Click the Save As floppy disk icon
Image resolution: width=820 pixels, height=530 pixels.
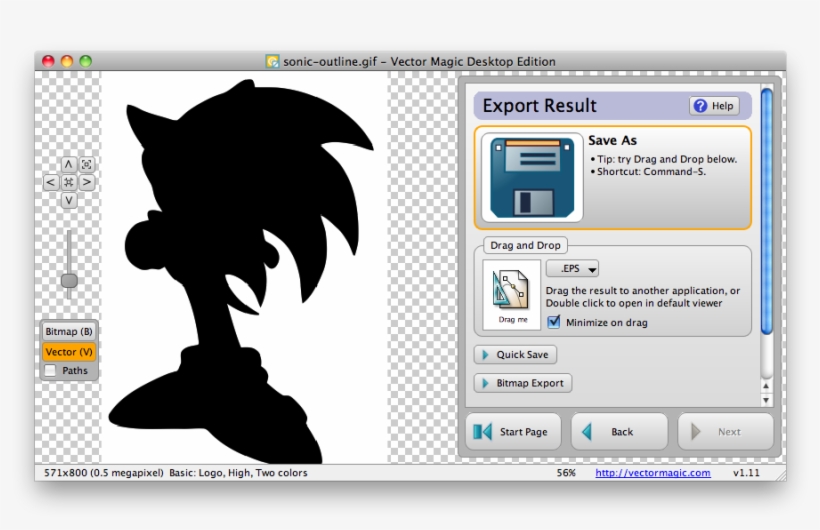[532, 177]
